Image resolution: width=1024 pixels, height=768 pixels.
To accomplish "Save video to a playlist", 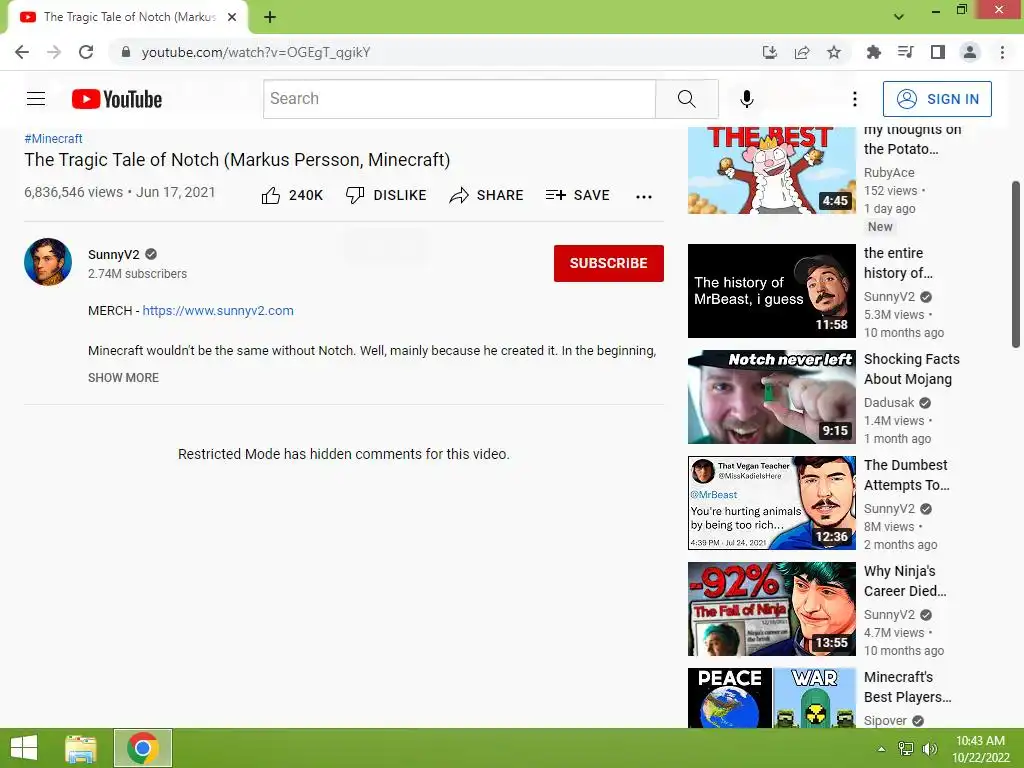I will coord(577,195).
